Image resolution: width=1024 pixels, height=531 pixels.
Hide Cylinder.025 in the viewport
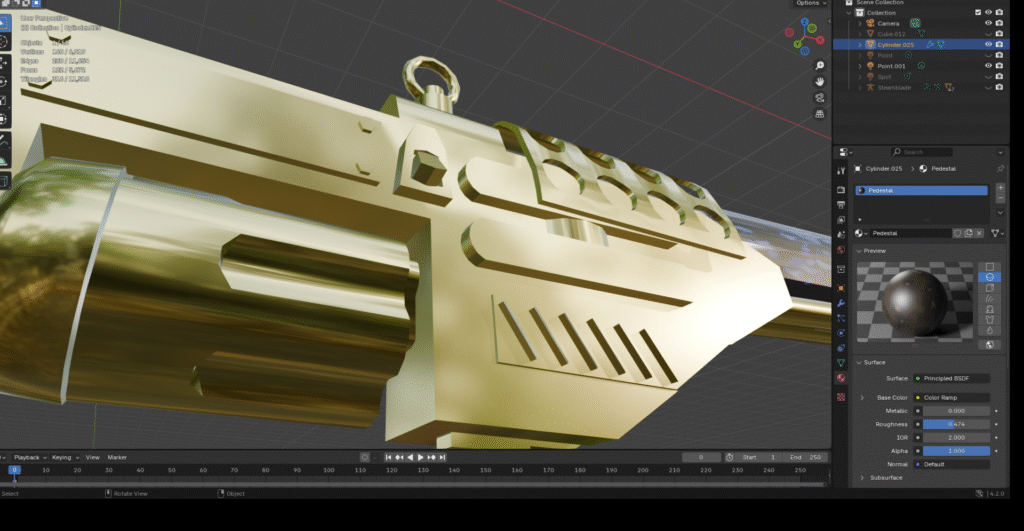point(988,45)
